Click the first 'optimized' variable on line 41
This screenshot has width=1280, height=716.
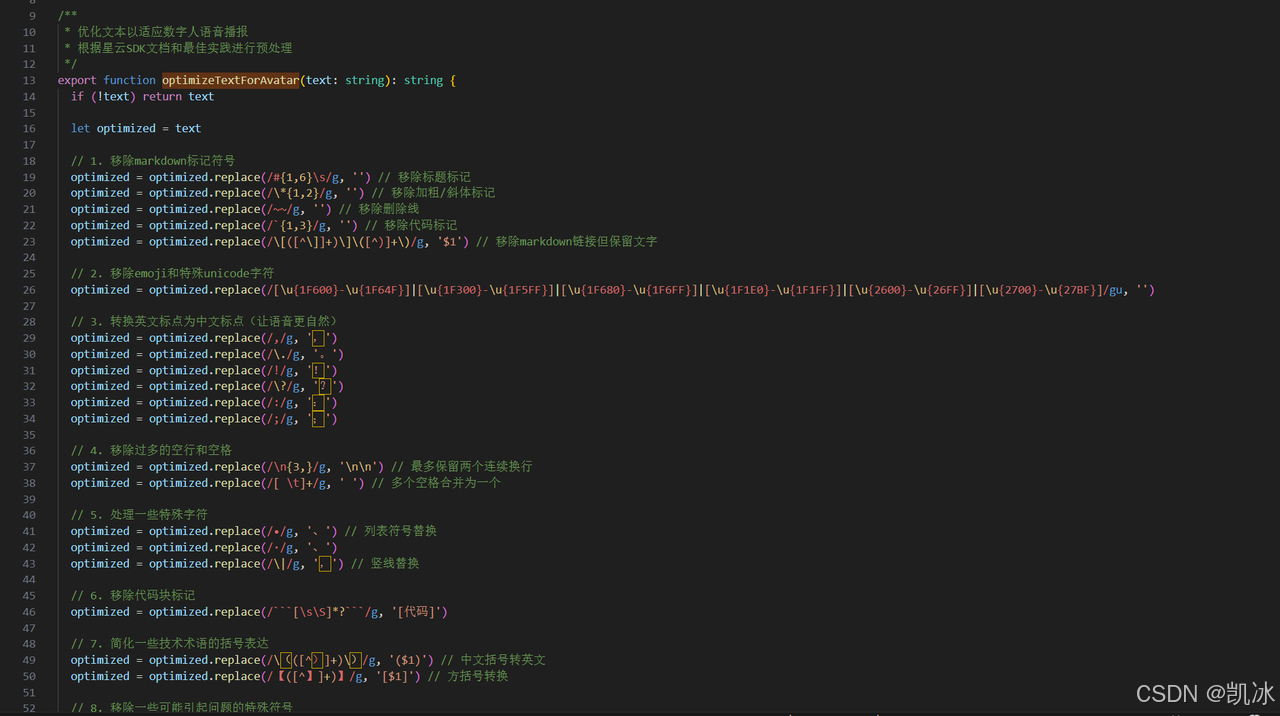(100, 531)
